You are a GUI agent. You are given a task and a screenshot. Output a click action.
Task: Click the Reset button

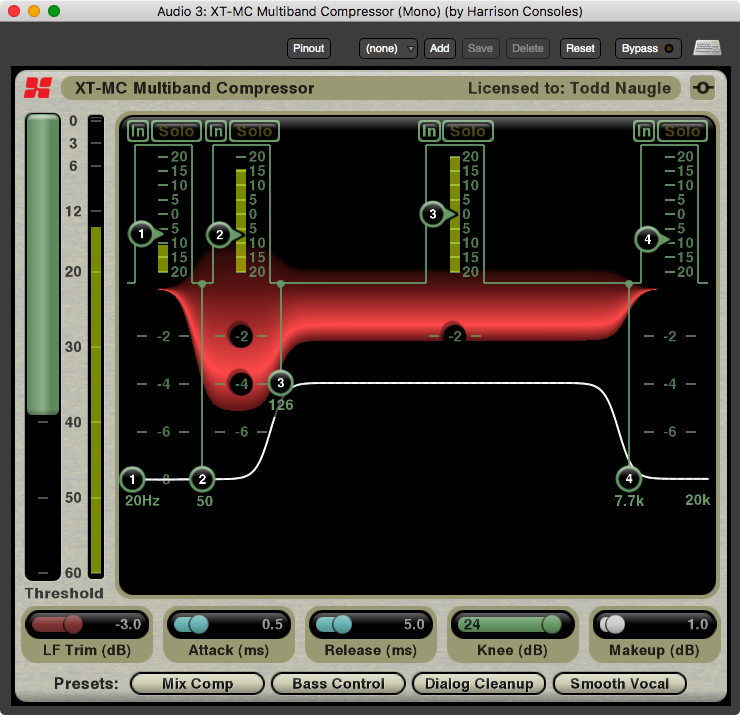[x=580, y=48]
